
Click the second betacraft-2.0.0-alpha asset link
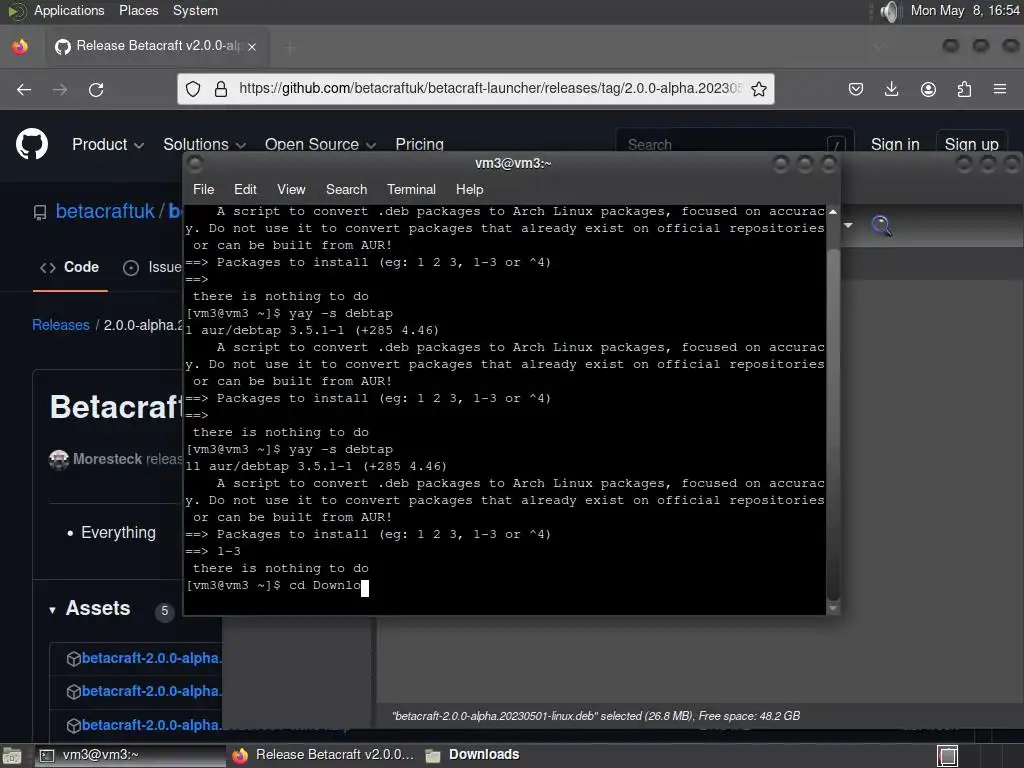152,691
